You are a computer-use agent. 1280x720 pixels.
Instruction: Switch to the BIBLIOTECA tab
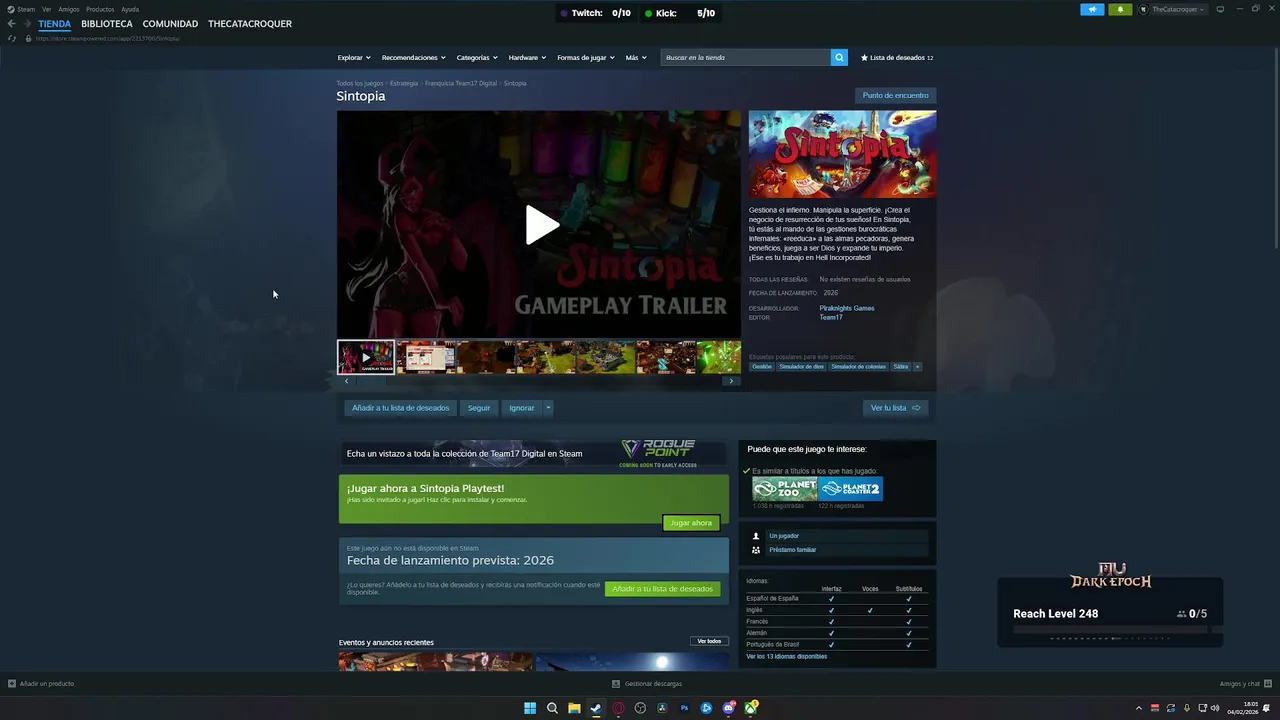(107, 24)
